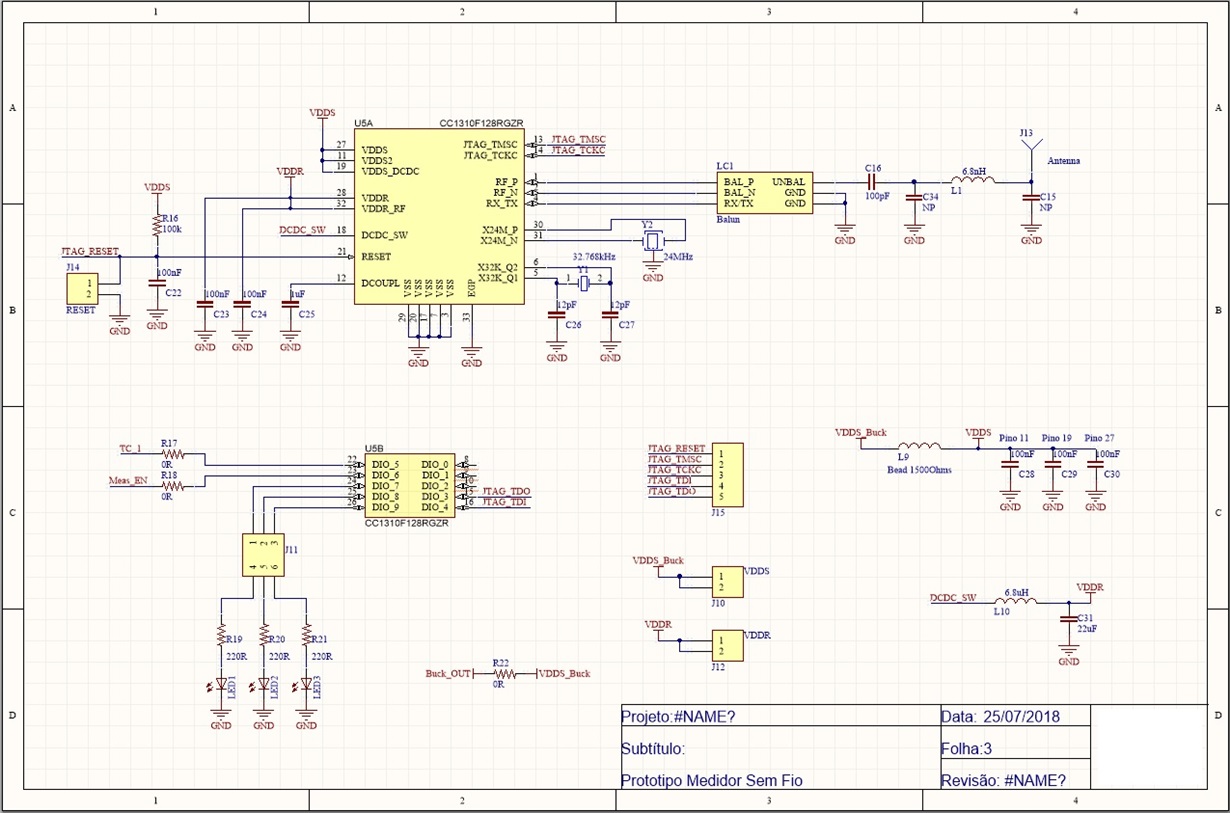The height and width of the screenshot is (813, 1230).
Task: Click the Y1 32.768kHz crystal
Action: pos(584,281)
